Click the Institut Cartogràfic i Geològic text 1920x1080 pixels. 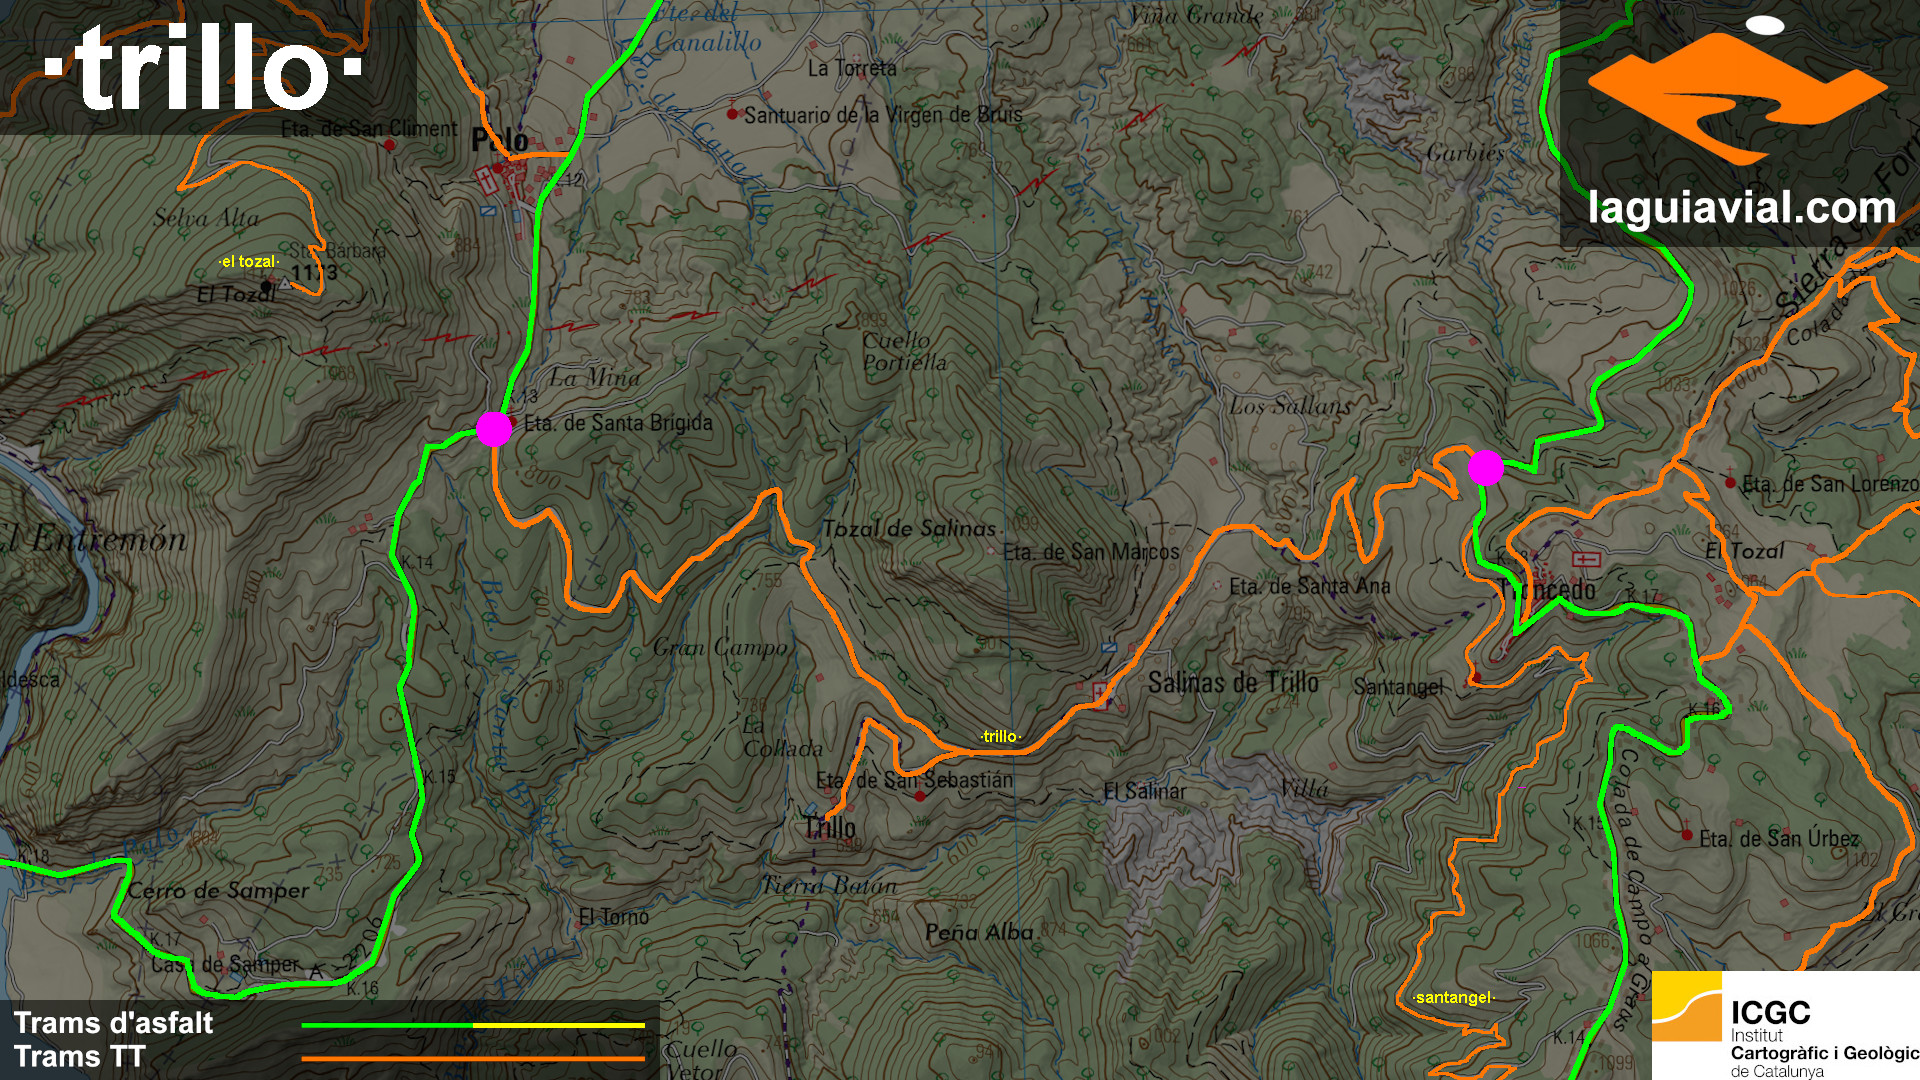pyautogui.click(x=1823, y=1053)
